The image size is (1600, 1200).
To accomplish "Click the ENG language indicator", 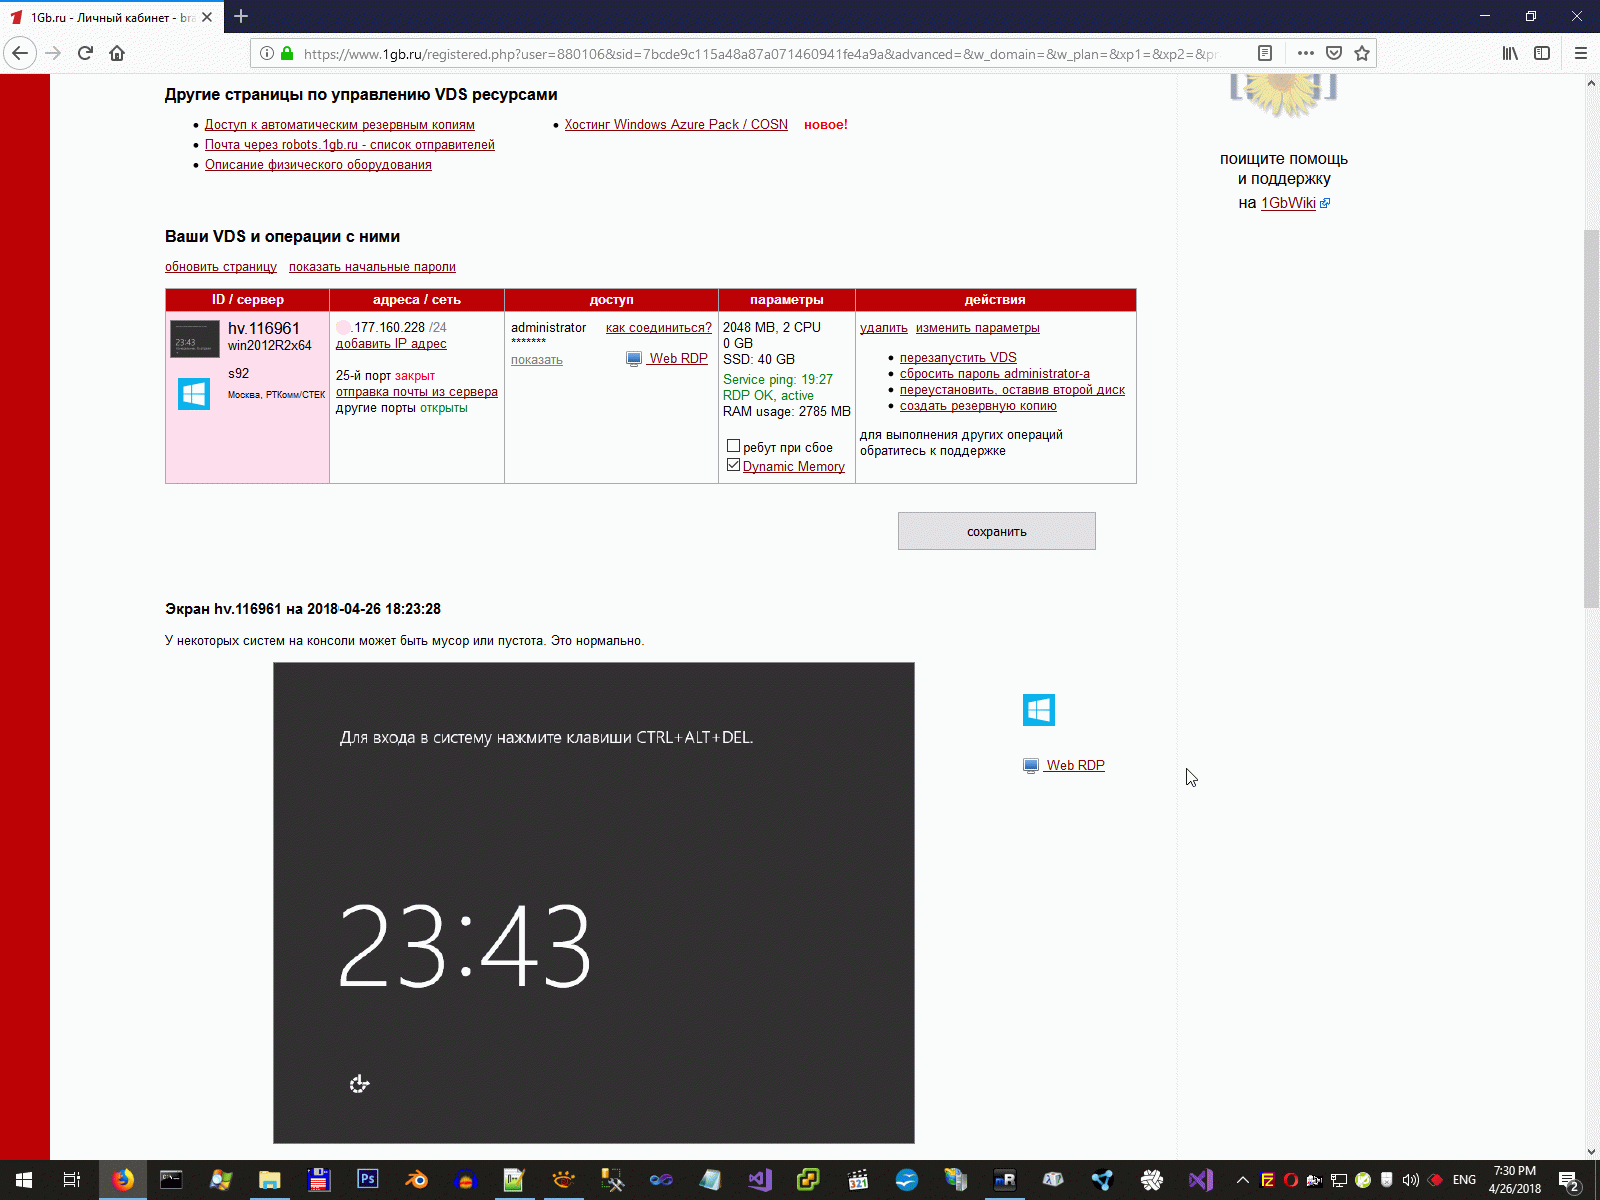I will point(1464,1180).
